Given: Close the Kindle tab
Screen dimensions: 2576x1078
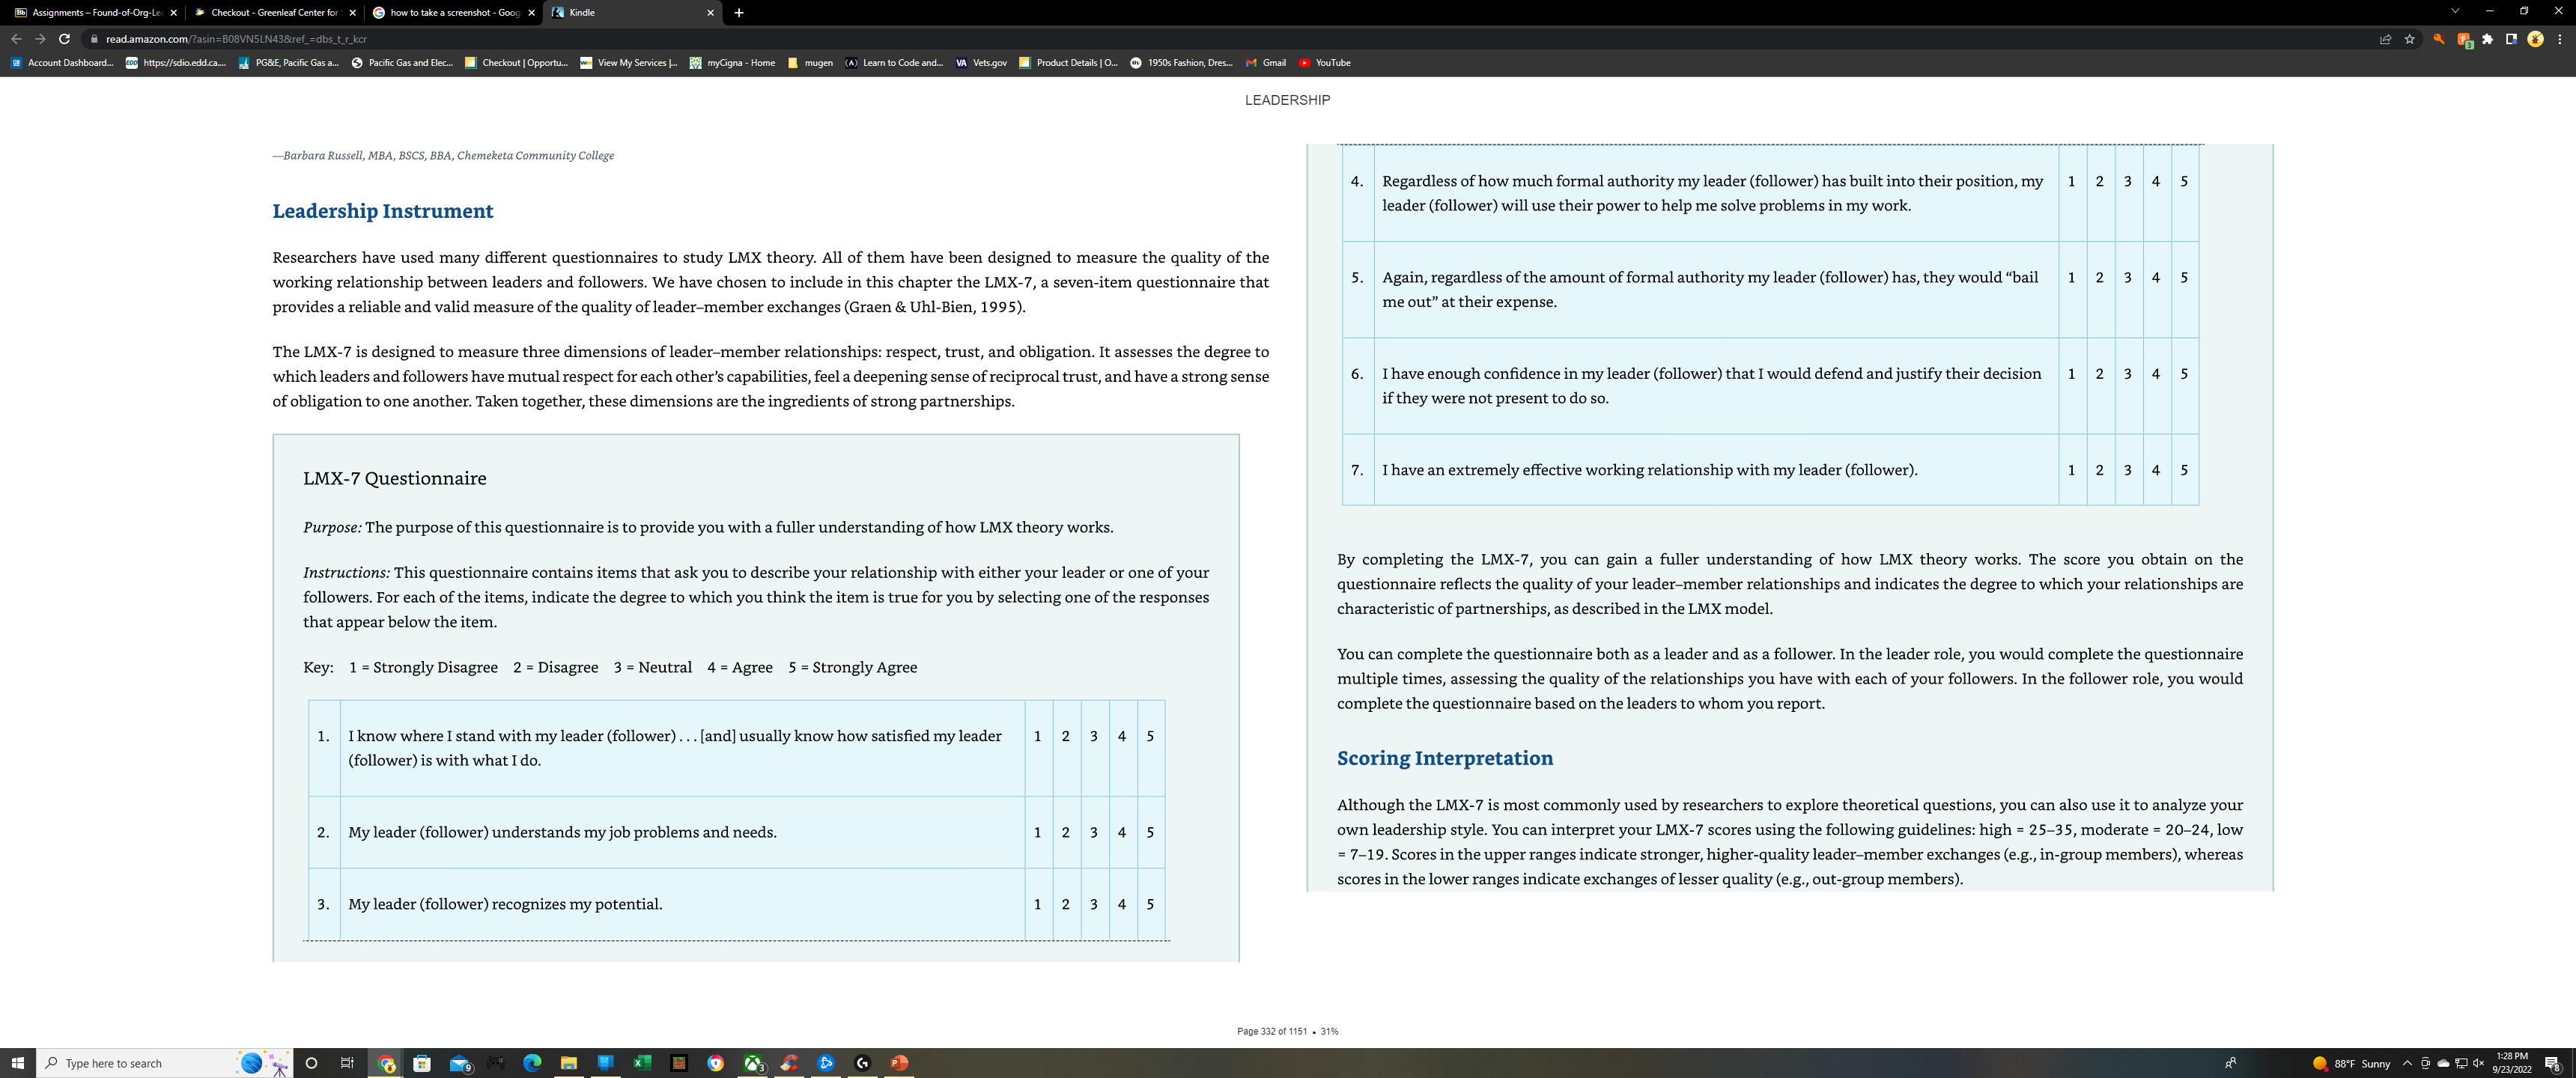Looking at the screenshot, I should pyautogui.click(x=710, y=13).
